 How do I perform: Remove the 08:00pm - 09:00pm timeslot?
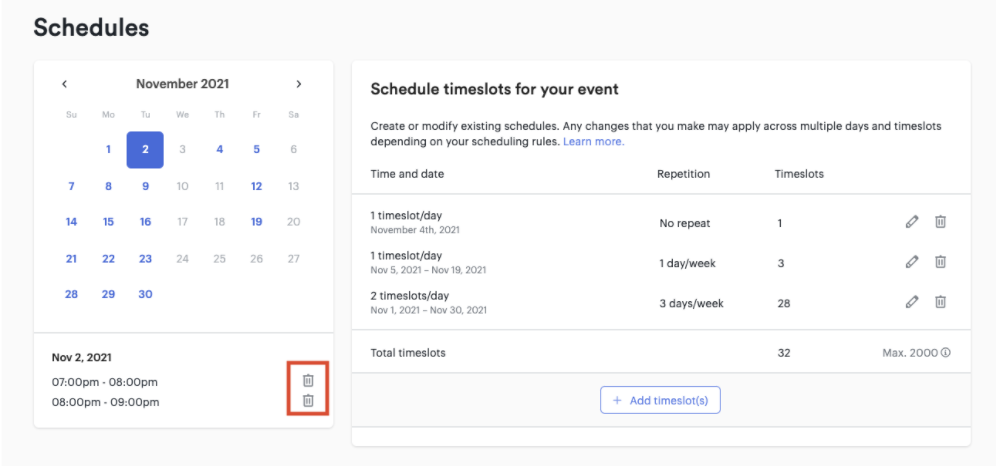(308, 401)
